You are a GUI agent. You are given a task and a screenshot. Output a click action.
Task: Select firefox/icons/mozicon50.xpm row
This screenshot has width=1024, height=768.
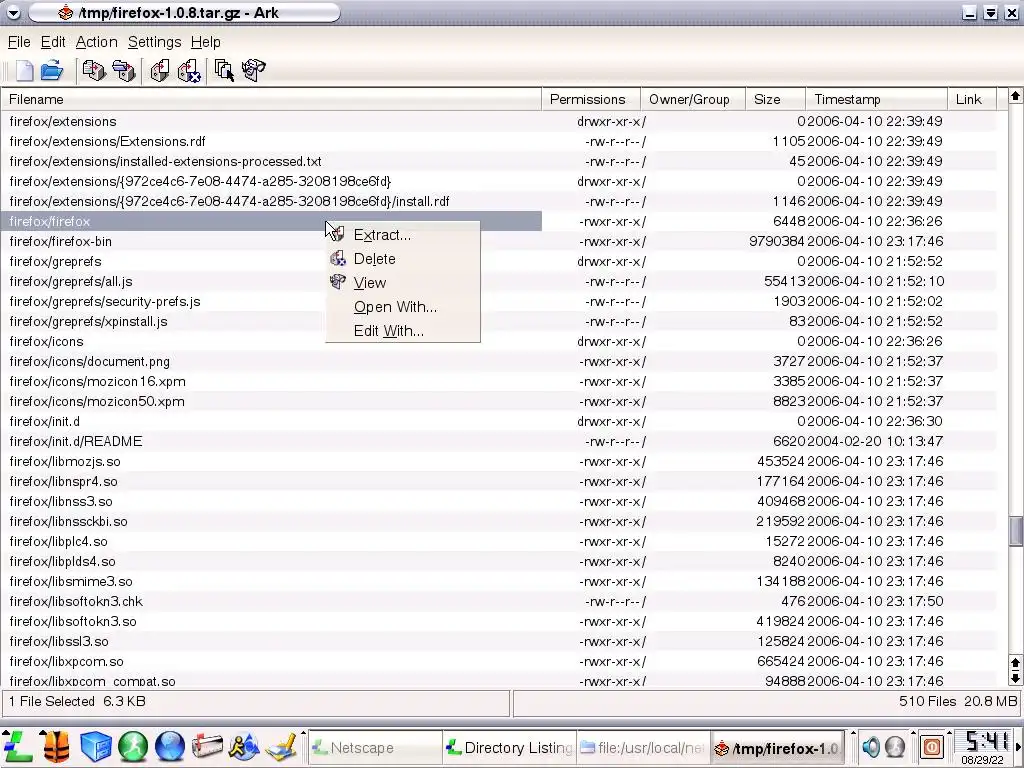point(499,402)
